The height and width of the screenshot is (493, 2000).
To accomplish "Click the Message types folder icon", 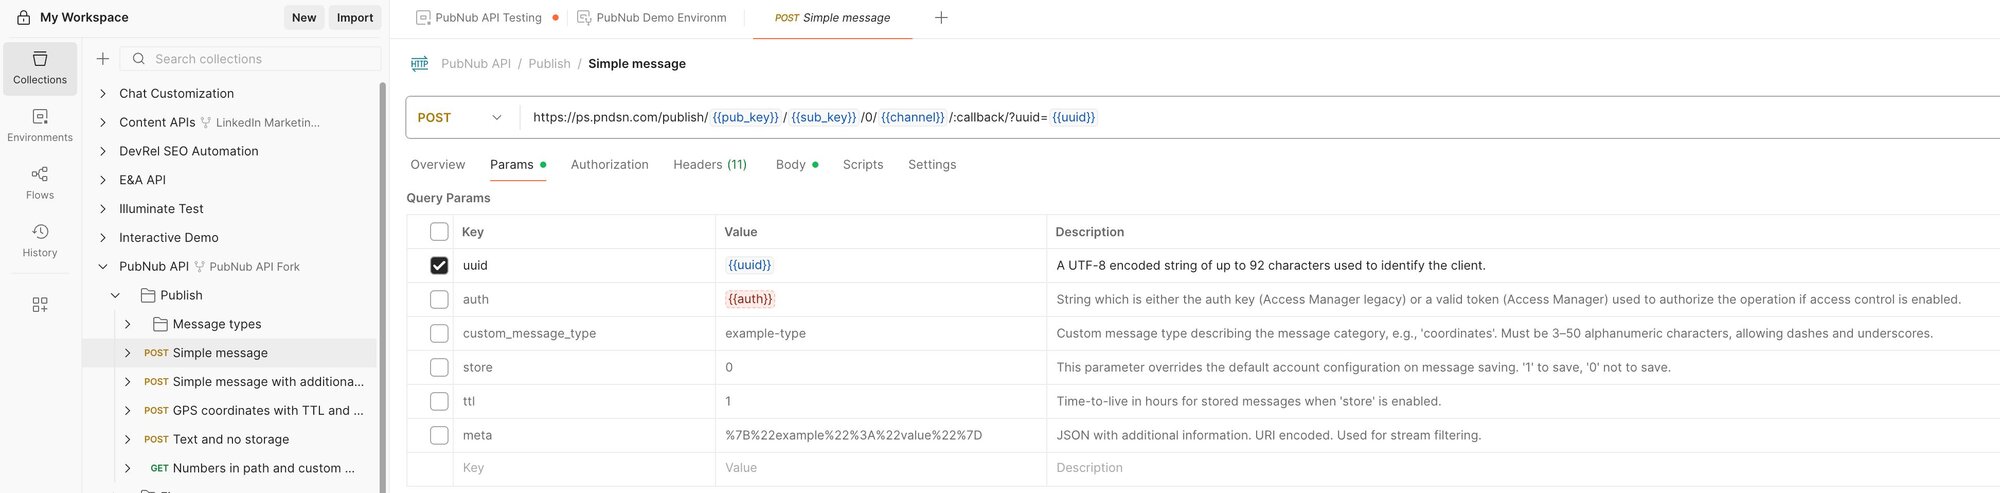I will tap(160, 324).
